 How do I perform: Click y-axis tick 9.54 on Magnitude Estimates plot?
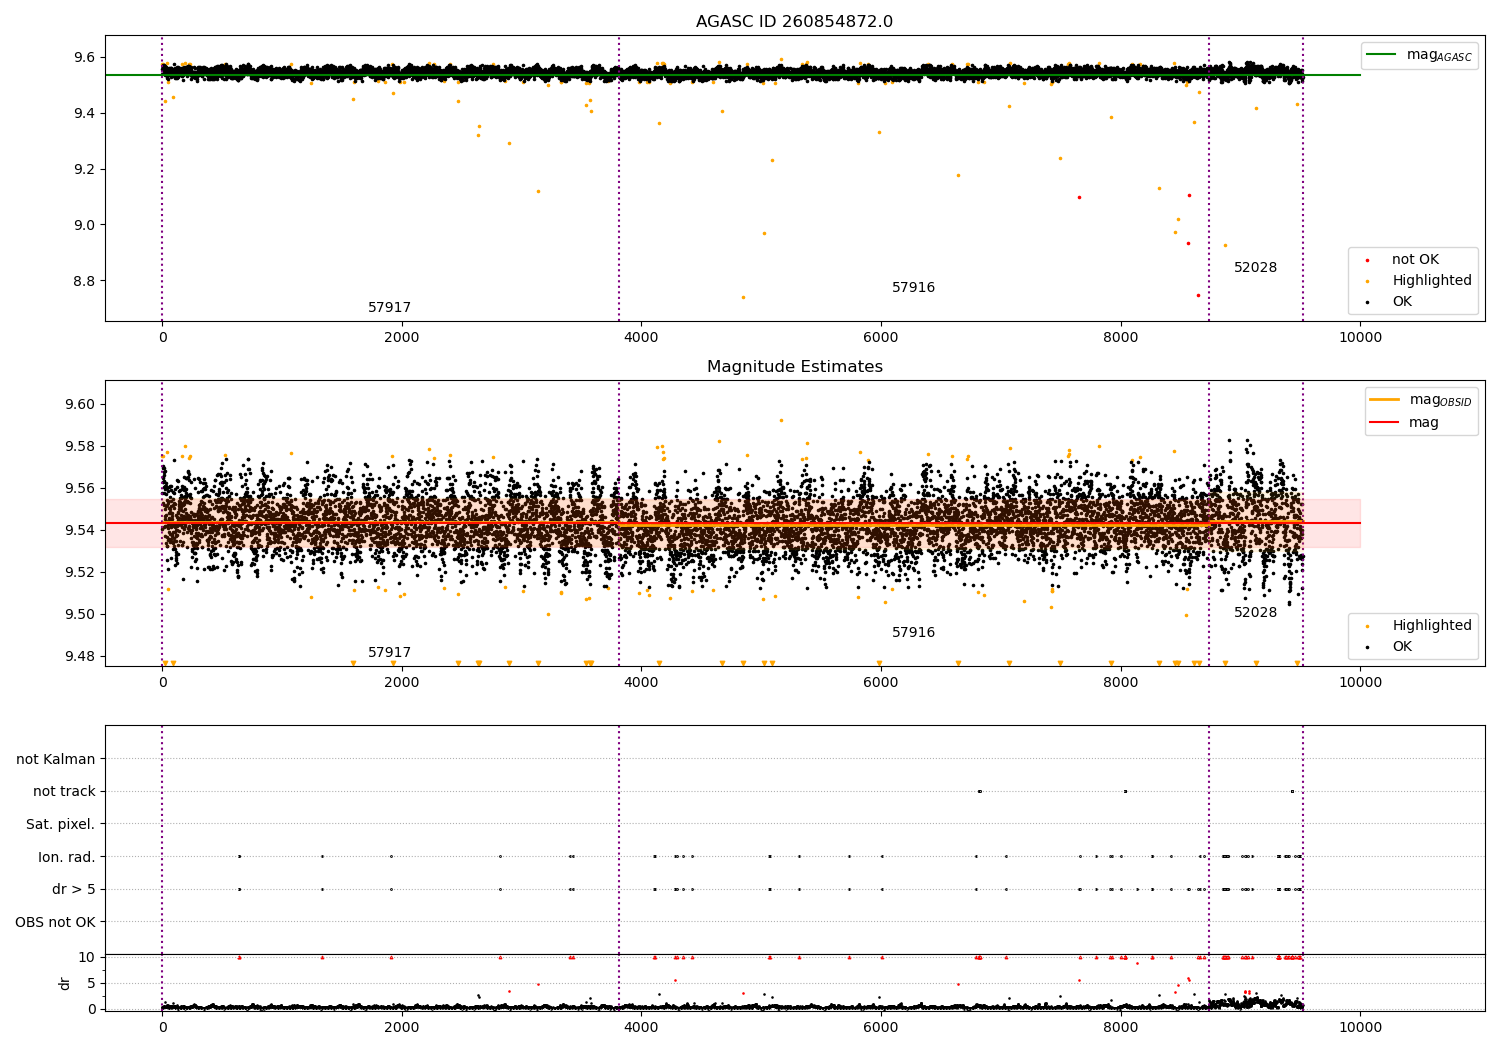pos(79,531)
